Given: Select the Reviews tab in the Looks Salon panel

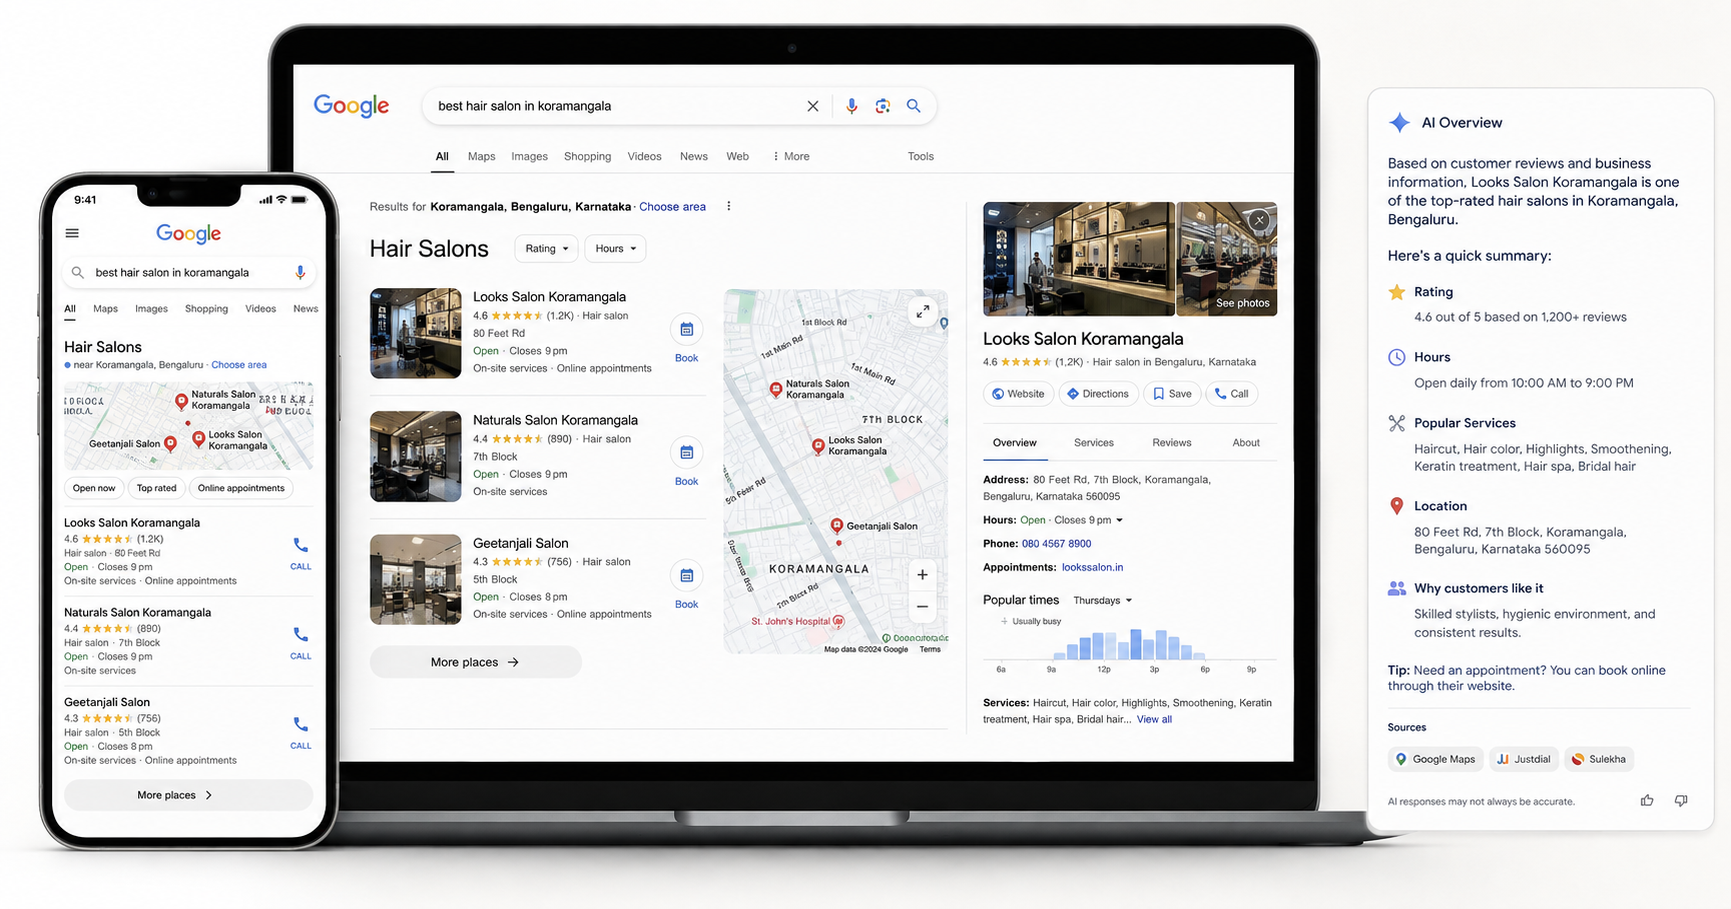Looking at the screenshot, I should pos(1172,443).
